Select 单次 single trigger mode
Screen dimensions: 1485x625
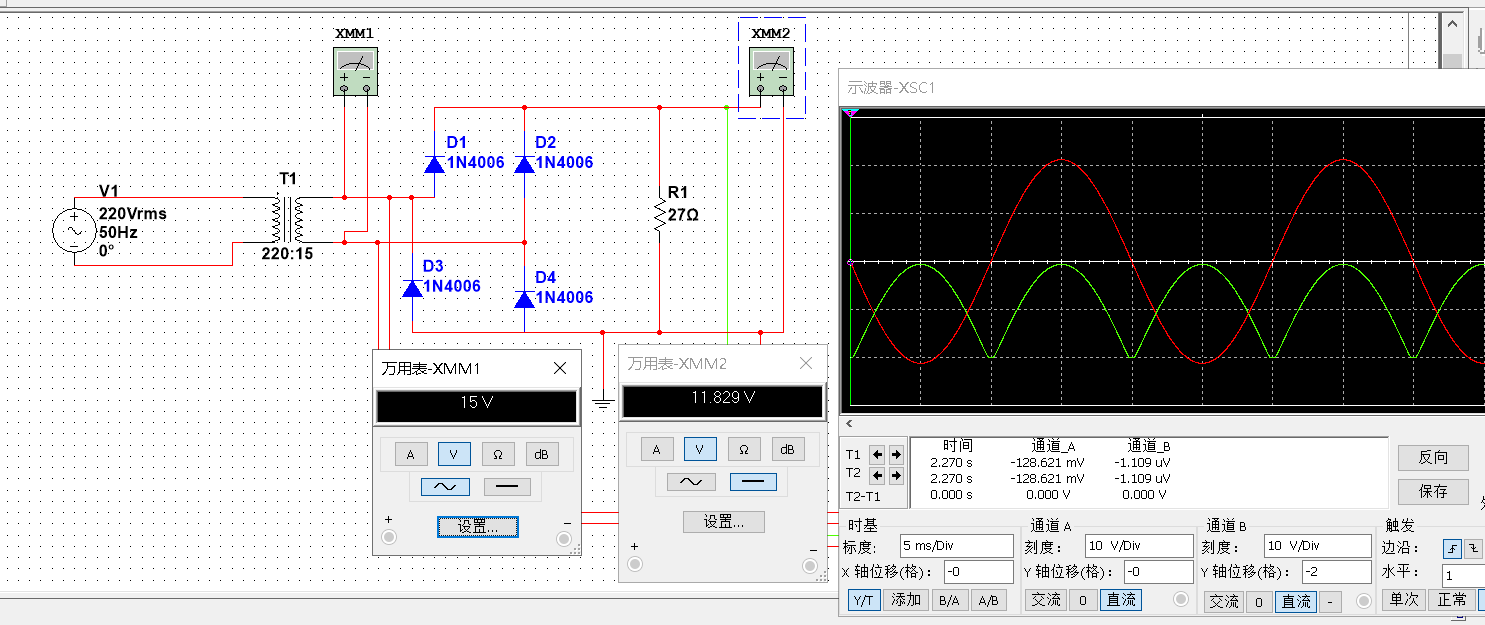pyautogui.click(x=1402, y=600)
